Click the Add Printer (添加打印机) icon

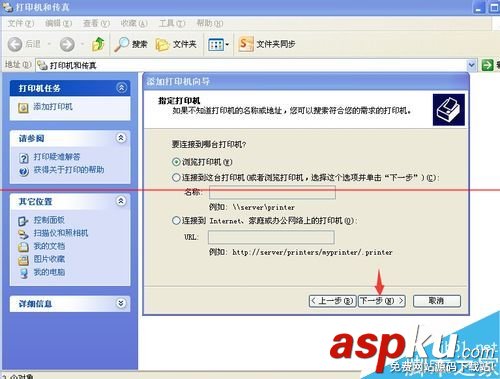pyautogui.click(x=23, y=107)
